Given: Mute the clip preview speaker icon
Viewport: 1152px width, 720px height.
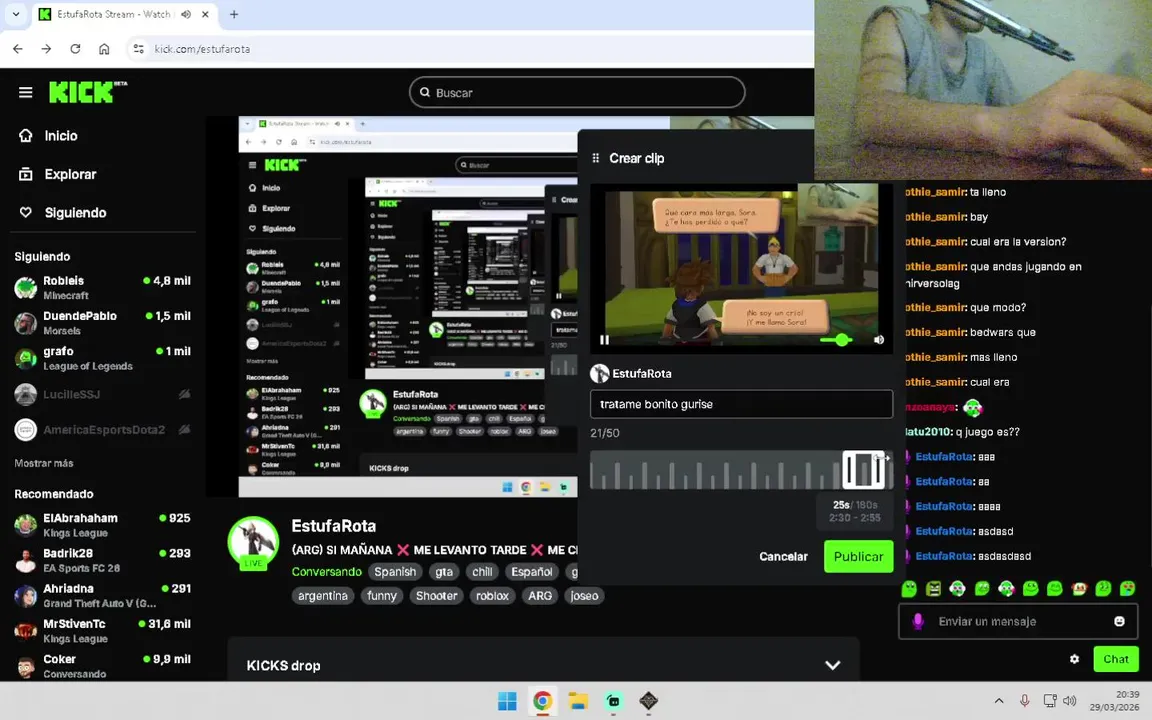Looking at the screenshot, I should 879,339.
